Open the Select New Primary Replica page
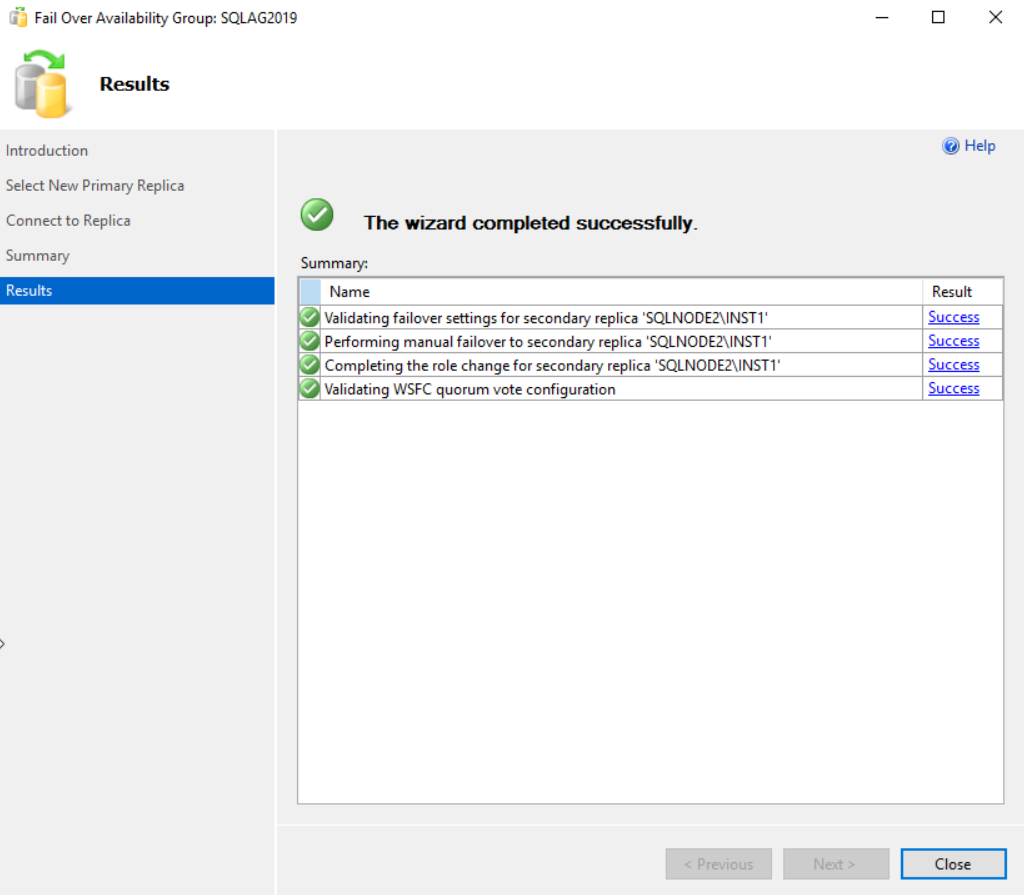 click(95, 185)
